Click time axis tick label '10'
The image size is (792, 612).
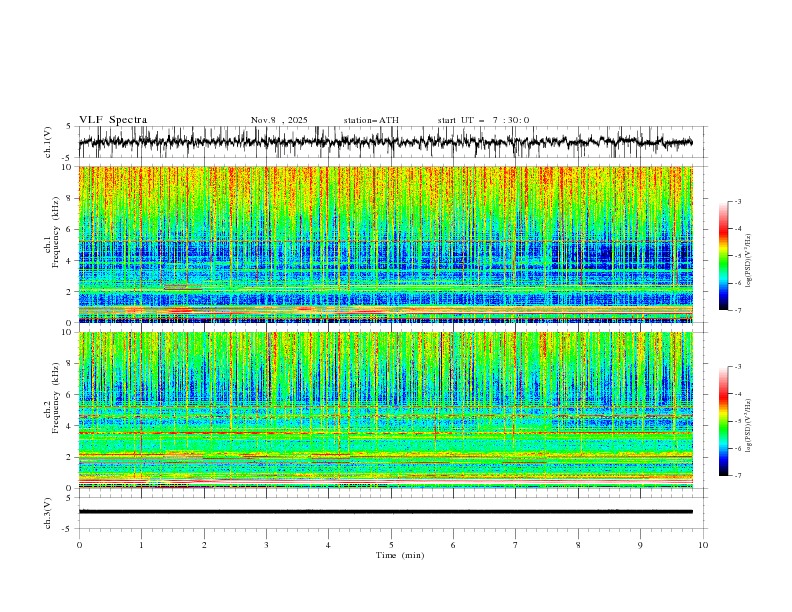[x=703, y=545]
